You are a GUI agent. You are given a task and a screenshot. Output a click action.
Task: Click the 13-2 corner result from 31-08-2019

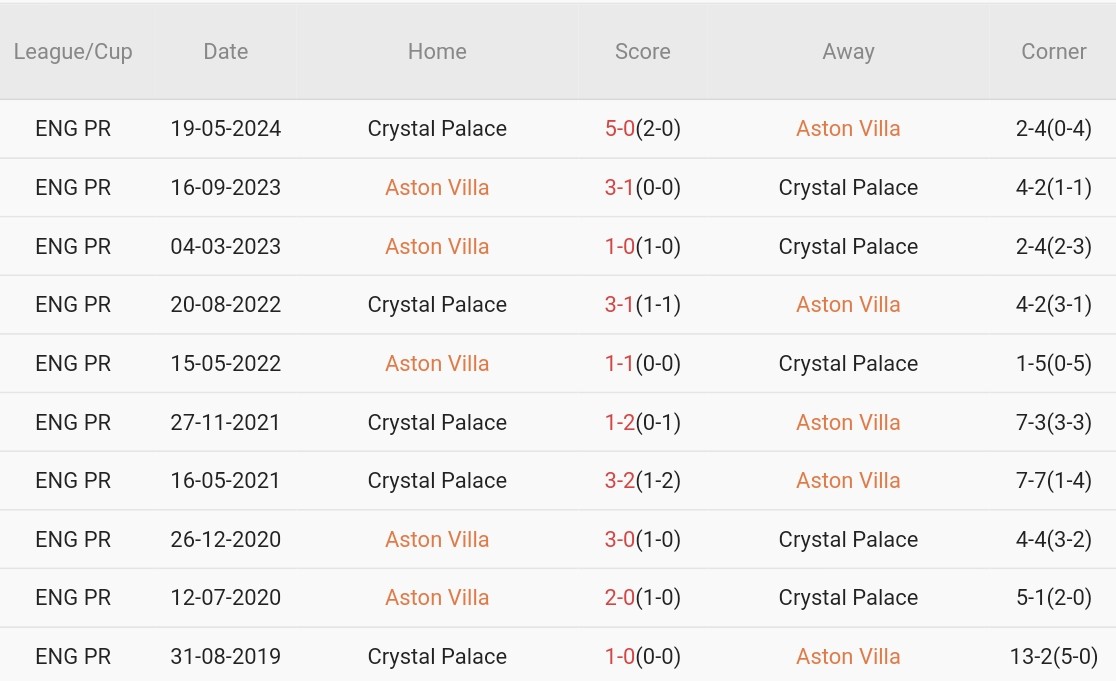1053,657
